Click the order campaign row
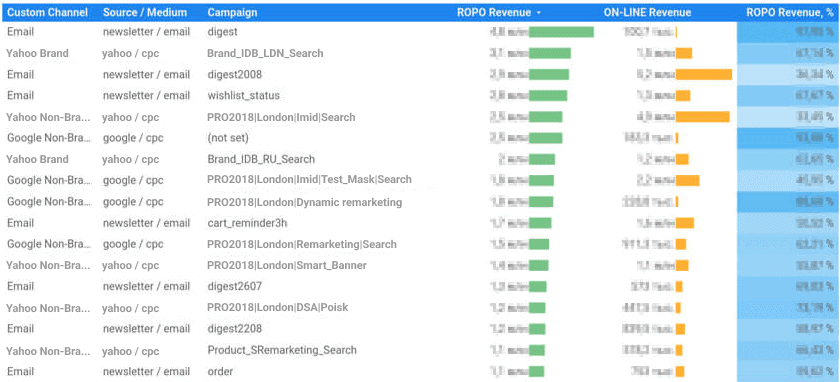 pos(420,371)
